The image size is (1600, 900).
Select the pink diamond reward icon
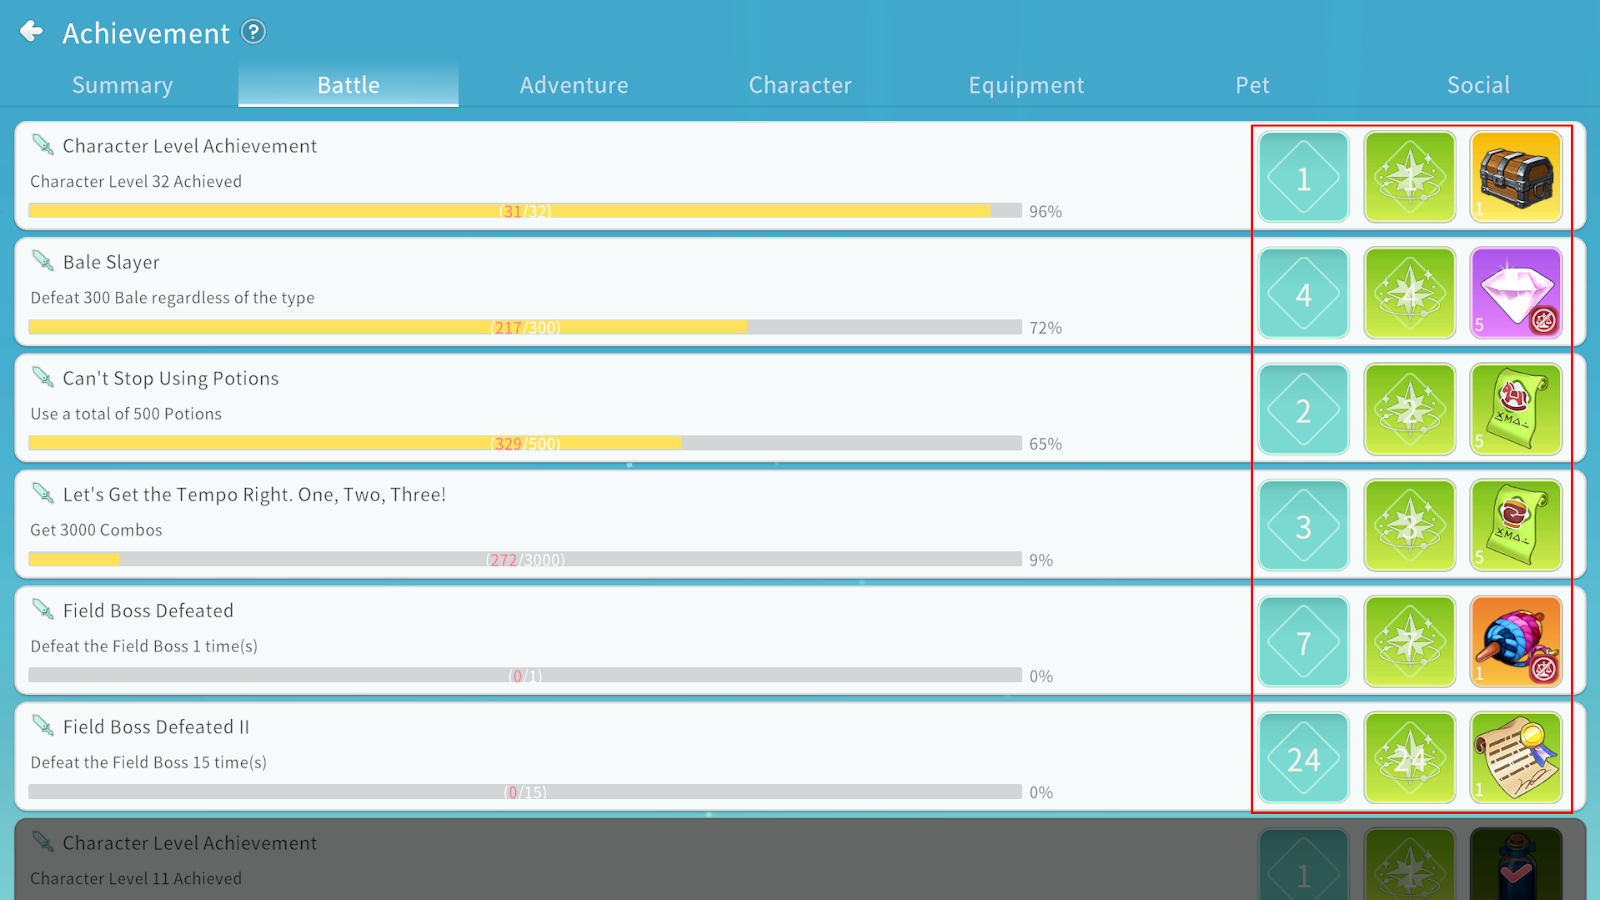coord(1515,293)
